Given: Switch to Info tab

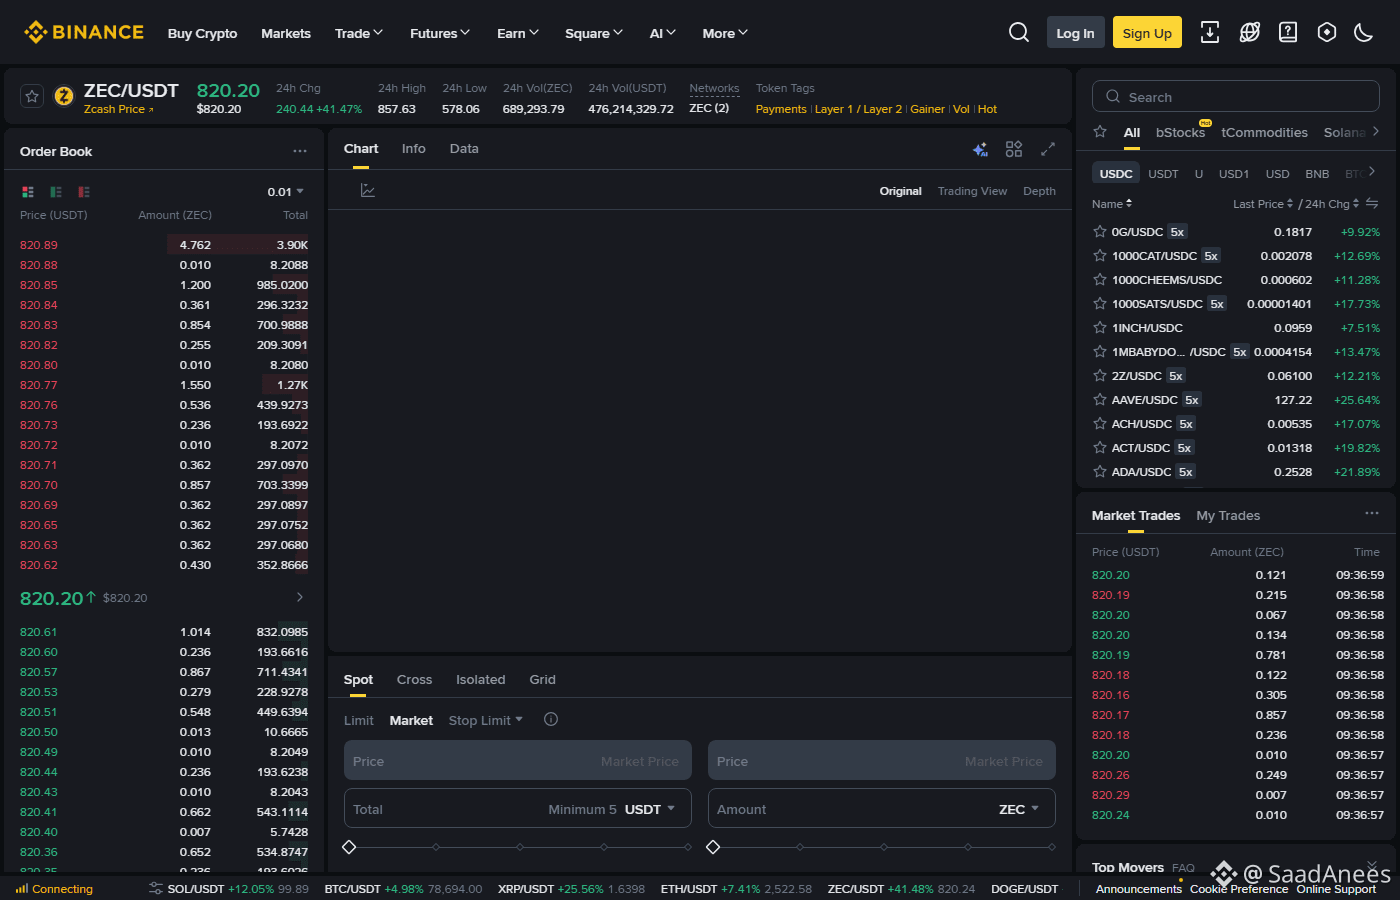Looking at the screenshot, I should click(414, 148).
